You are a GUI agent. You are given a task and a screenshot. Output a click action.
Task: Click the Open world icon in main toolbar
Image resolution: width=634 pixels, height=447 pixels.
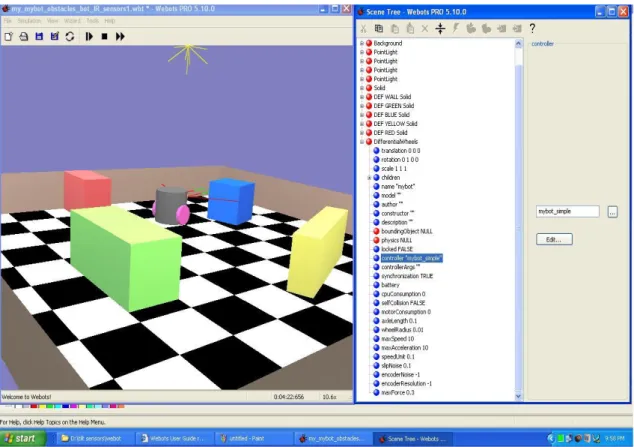pyautogui.click(x=24, y=36)
